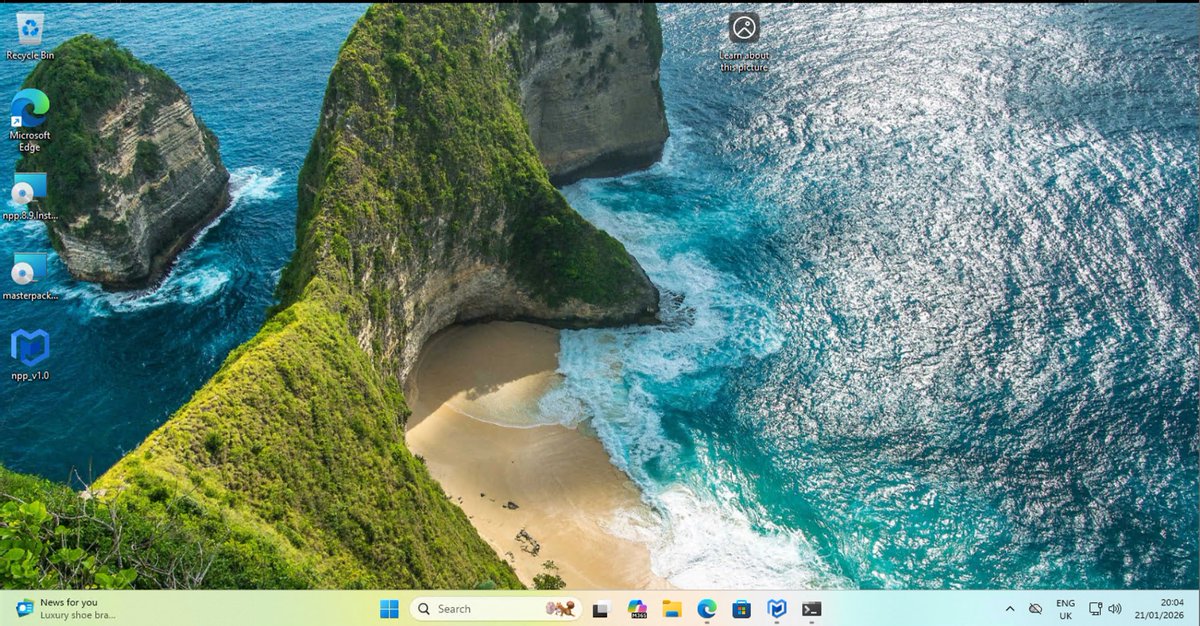Launch Microsoft 365 Copilot from taskbar

tap(637, 609)
